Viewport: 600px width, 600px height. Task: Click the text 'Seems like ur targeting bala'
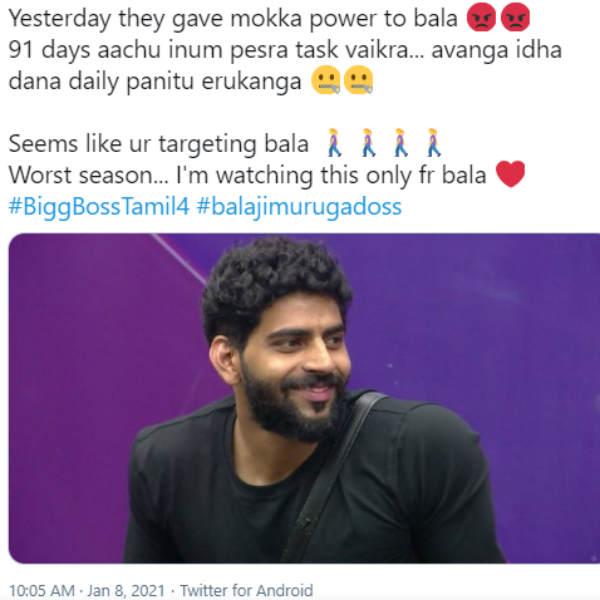(x=158, y=144)
